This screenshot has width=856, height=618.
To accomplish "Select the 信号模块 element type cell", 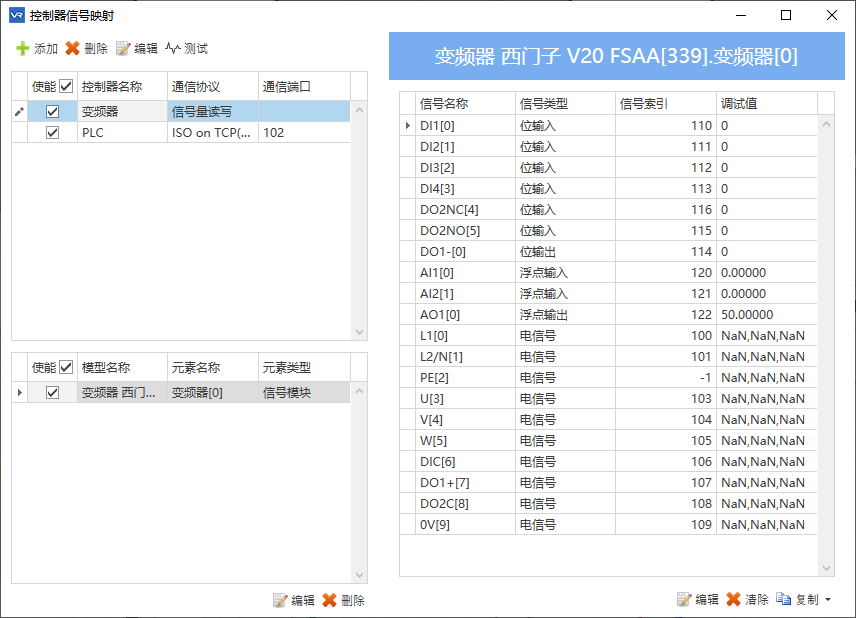I will point(305,393).
